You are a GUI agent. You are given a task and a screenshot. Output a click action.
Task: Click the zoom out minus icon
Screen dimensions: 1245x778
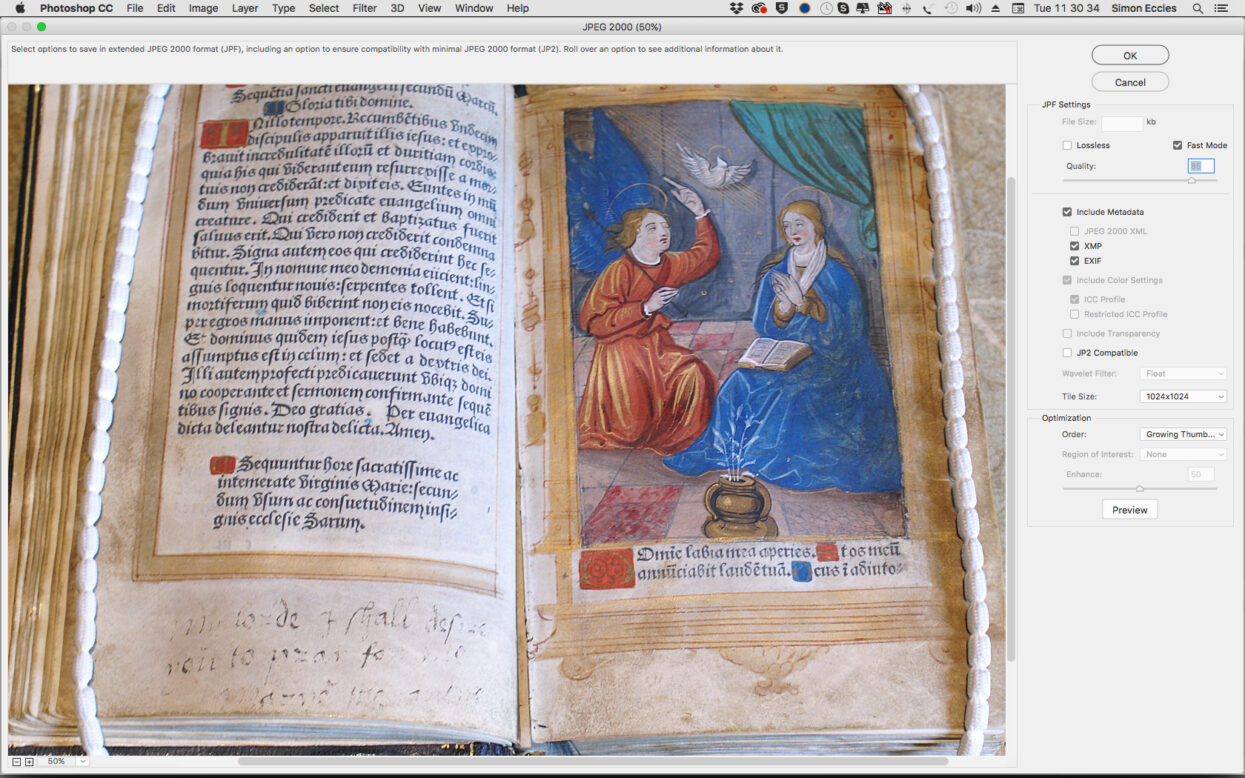(x=17, y=762)
